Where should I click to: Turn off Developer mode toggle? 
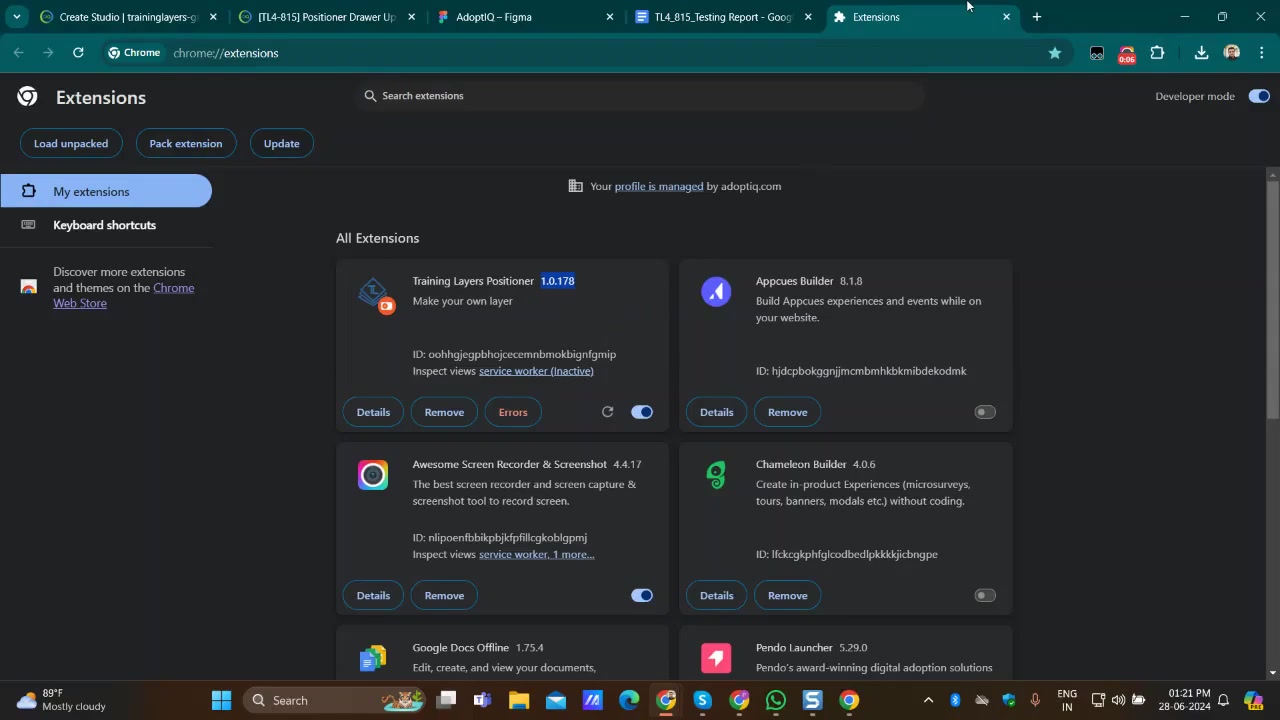tap(1258, 96)
